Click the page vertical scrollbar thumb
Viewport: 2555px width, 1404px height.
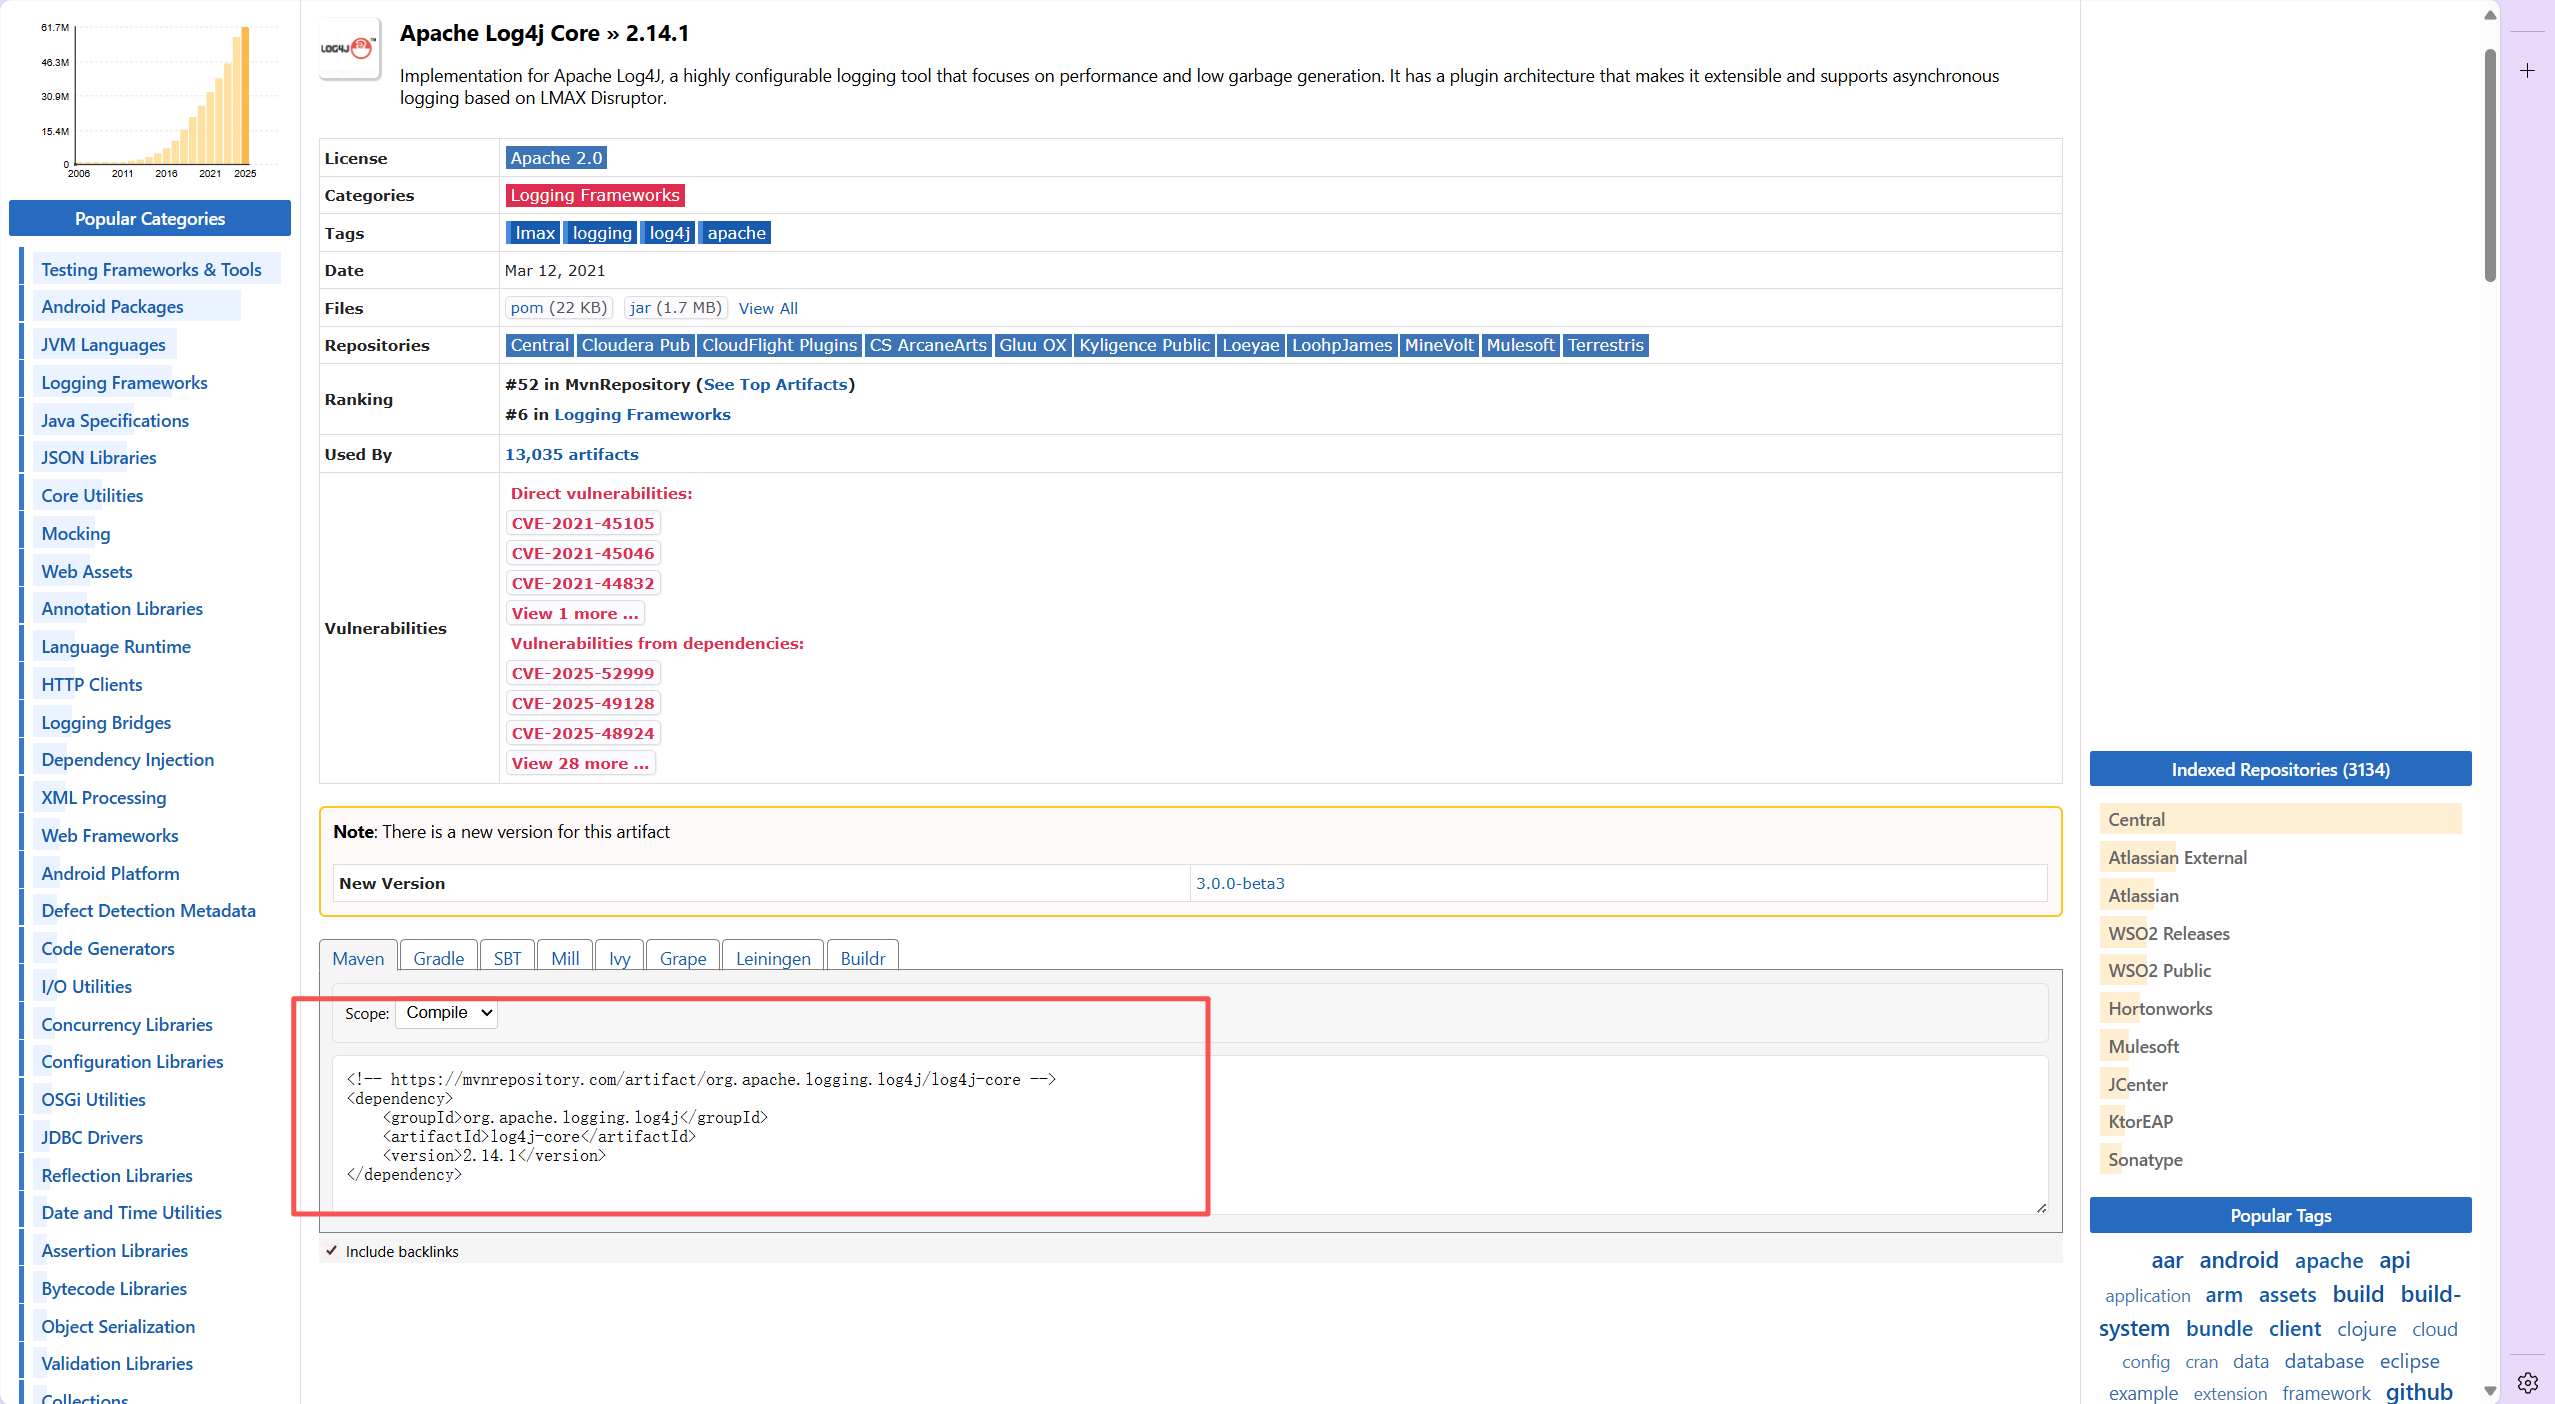click(x=2490, y=165)
